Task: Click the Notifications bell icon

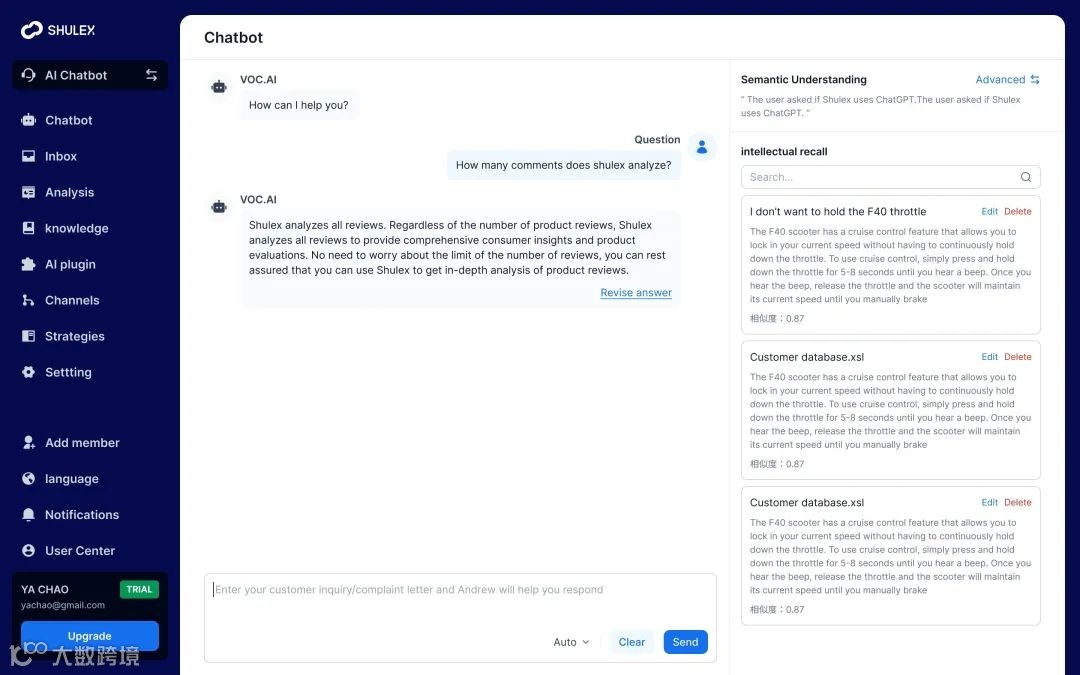Action: pos(28,515)
